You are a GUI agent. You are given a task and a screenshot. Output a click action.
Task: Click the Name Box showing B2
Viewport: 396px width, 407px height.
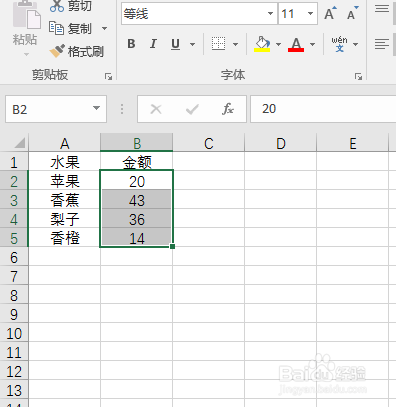click(49, 109)
